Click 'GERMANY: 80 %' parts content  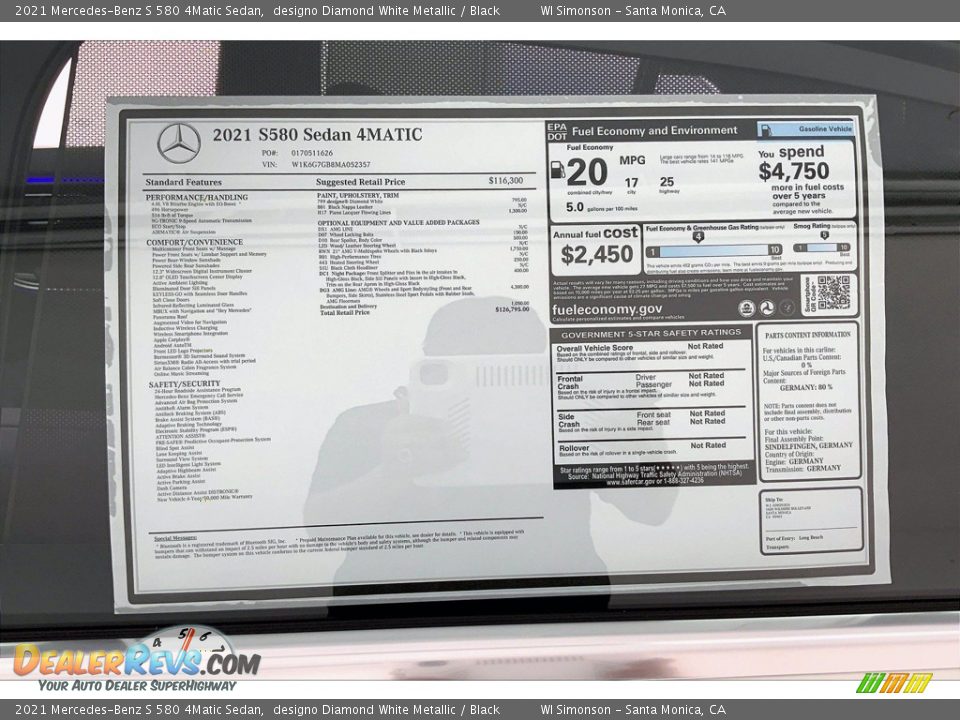pyautogui.click(x=806, y=387)
